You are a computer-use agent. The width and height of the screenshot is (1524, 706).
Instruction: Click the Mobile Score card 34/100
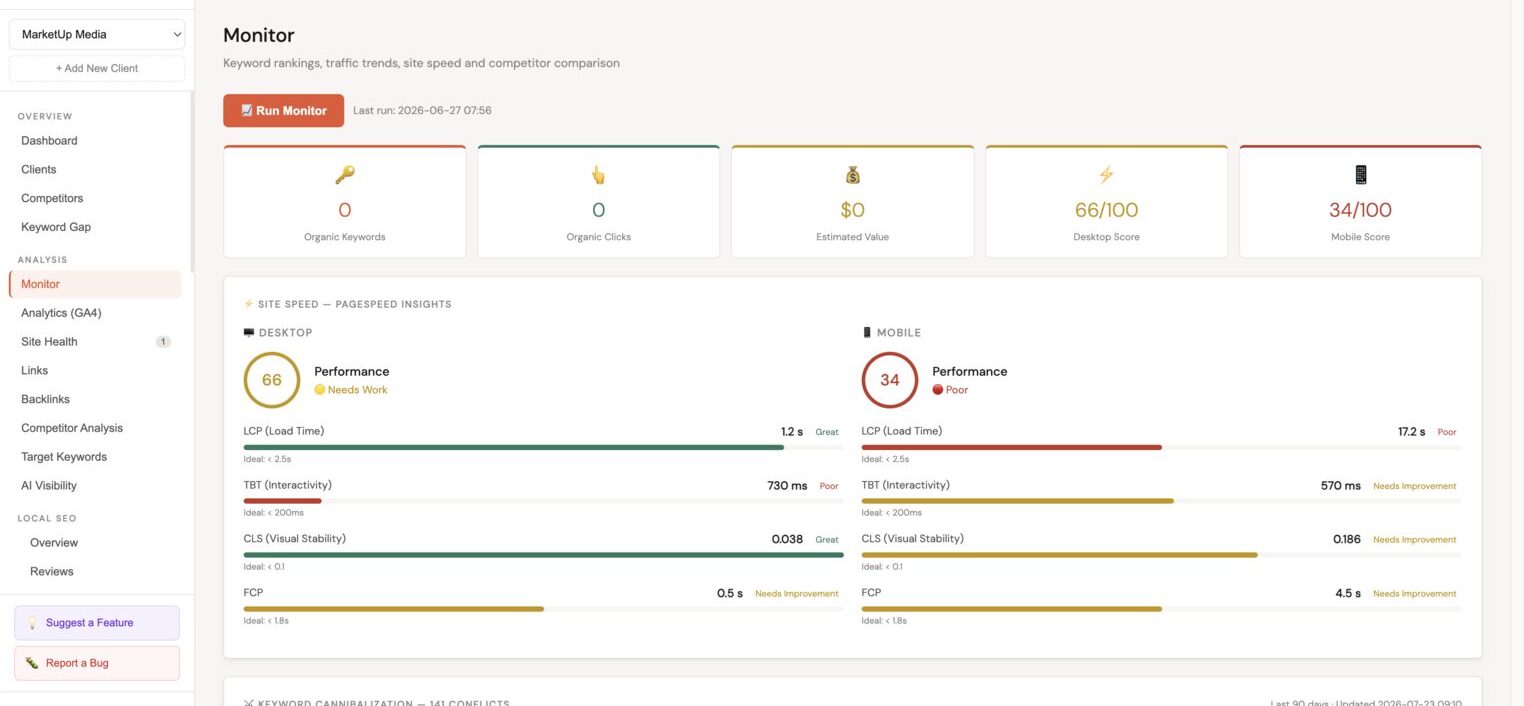tap(1360, 202)
